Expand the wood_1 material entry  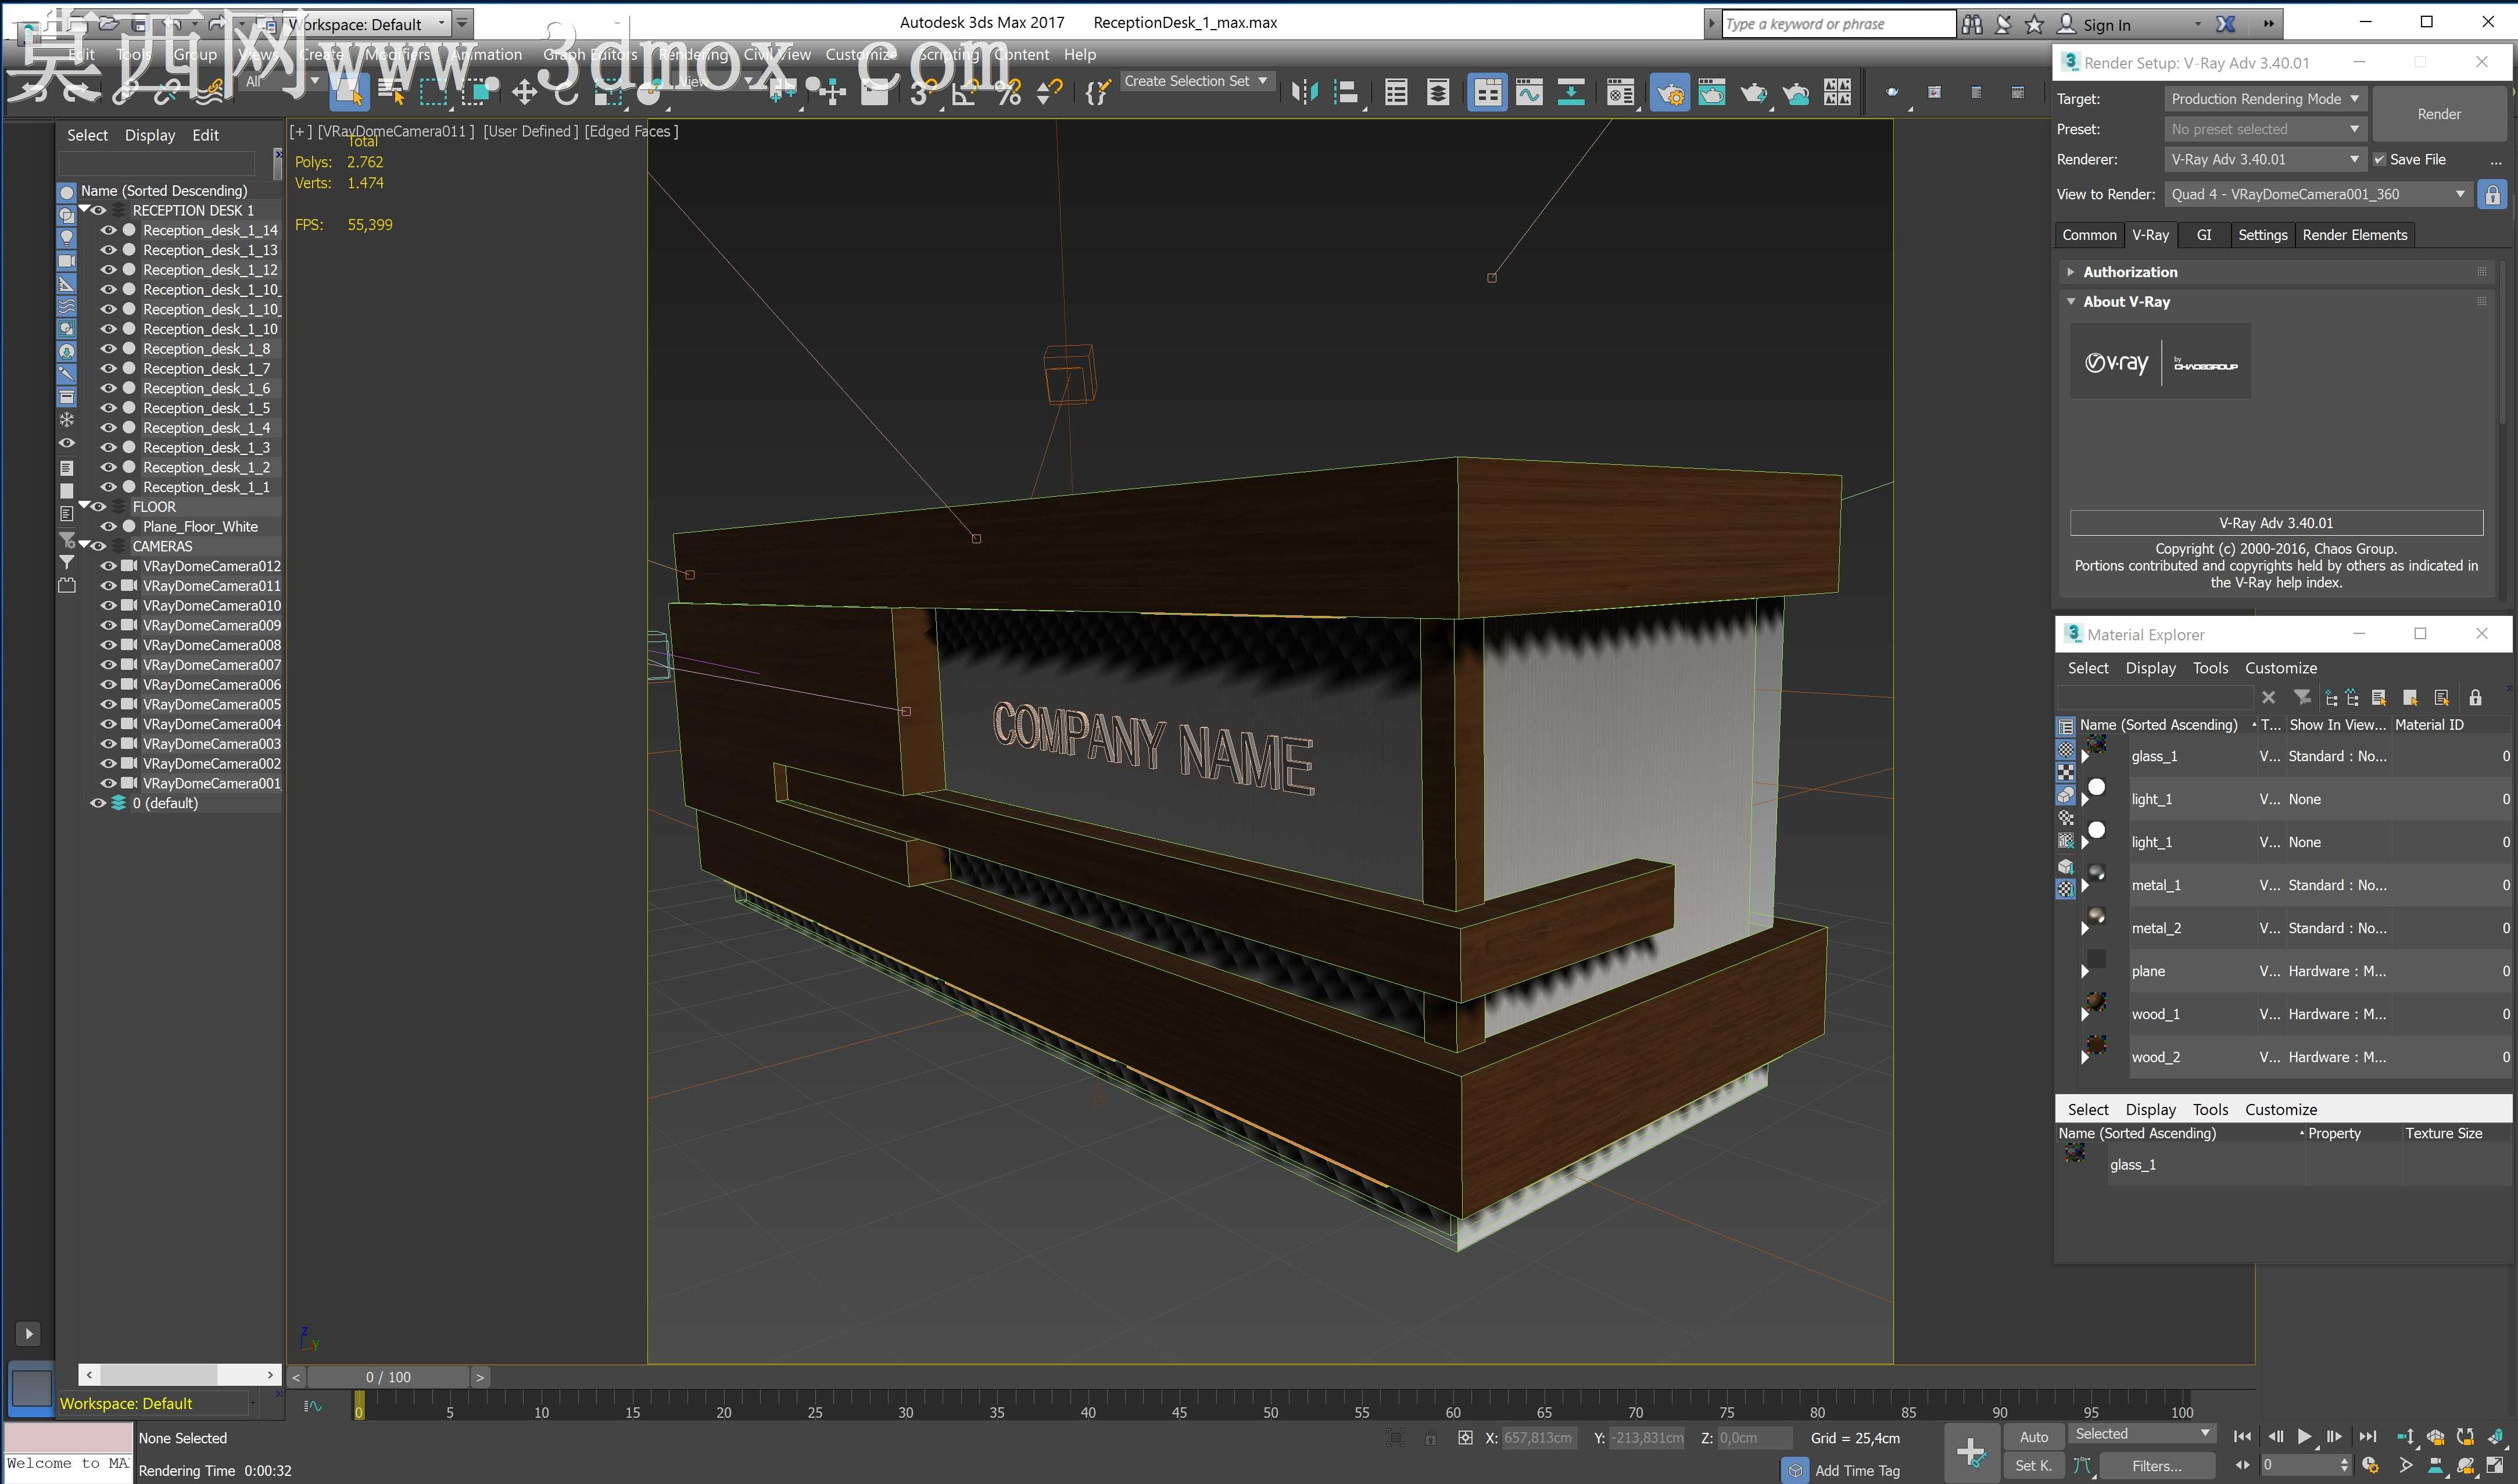pyautogui.click(x=2084, y=1014)
